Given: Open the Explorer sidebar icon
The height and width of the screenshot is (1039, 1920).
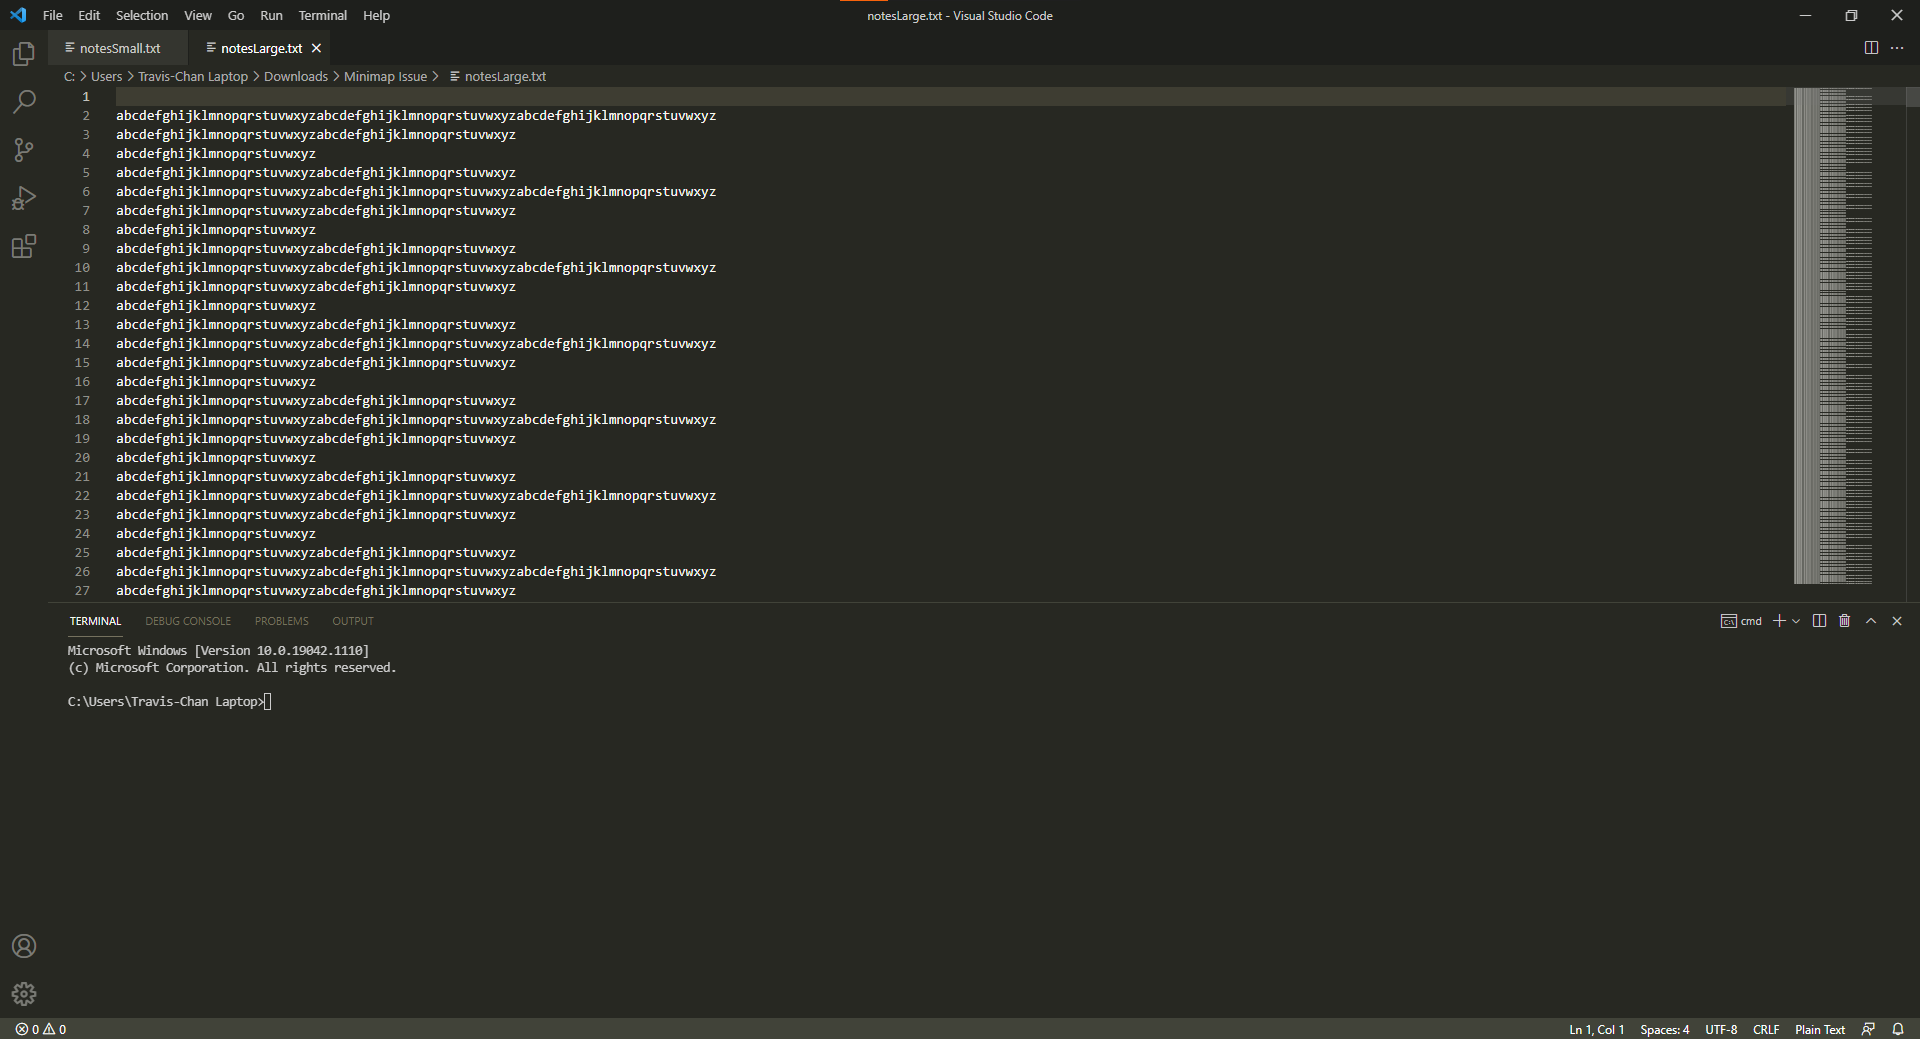Looking at the screenshot, I should [x=23, y=54].
